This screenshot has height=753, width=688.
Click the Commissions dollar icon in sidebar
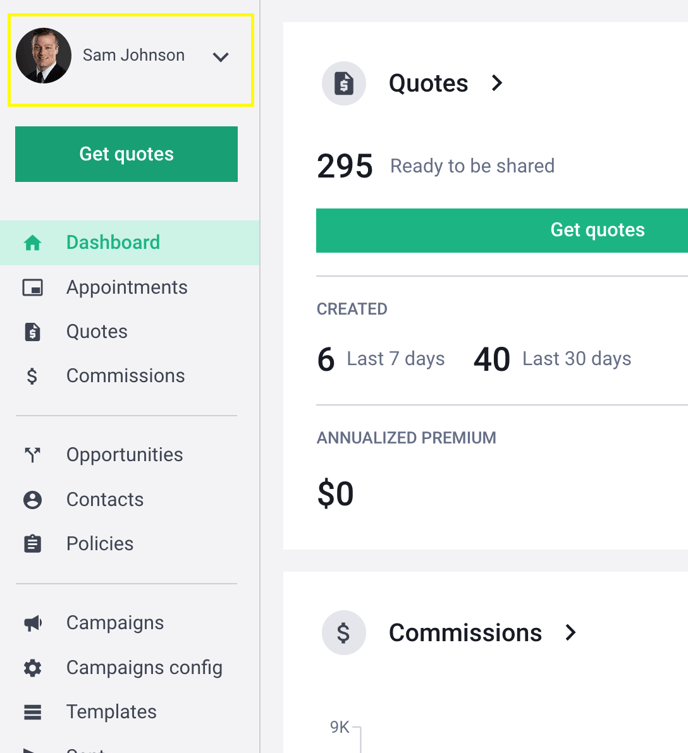(32, 376)
